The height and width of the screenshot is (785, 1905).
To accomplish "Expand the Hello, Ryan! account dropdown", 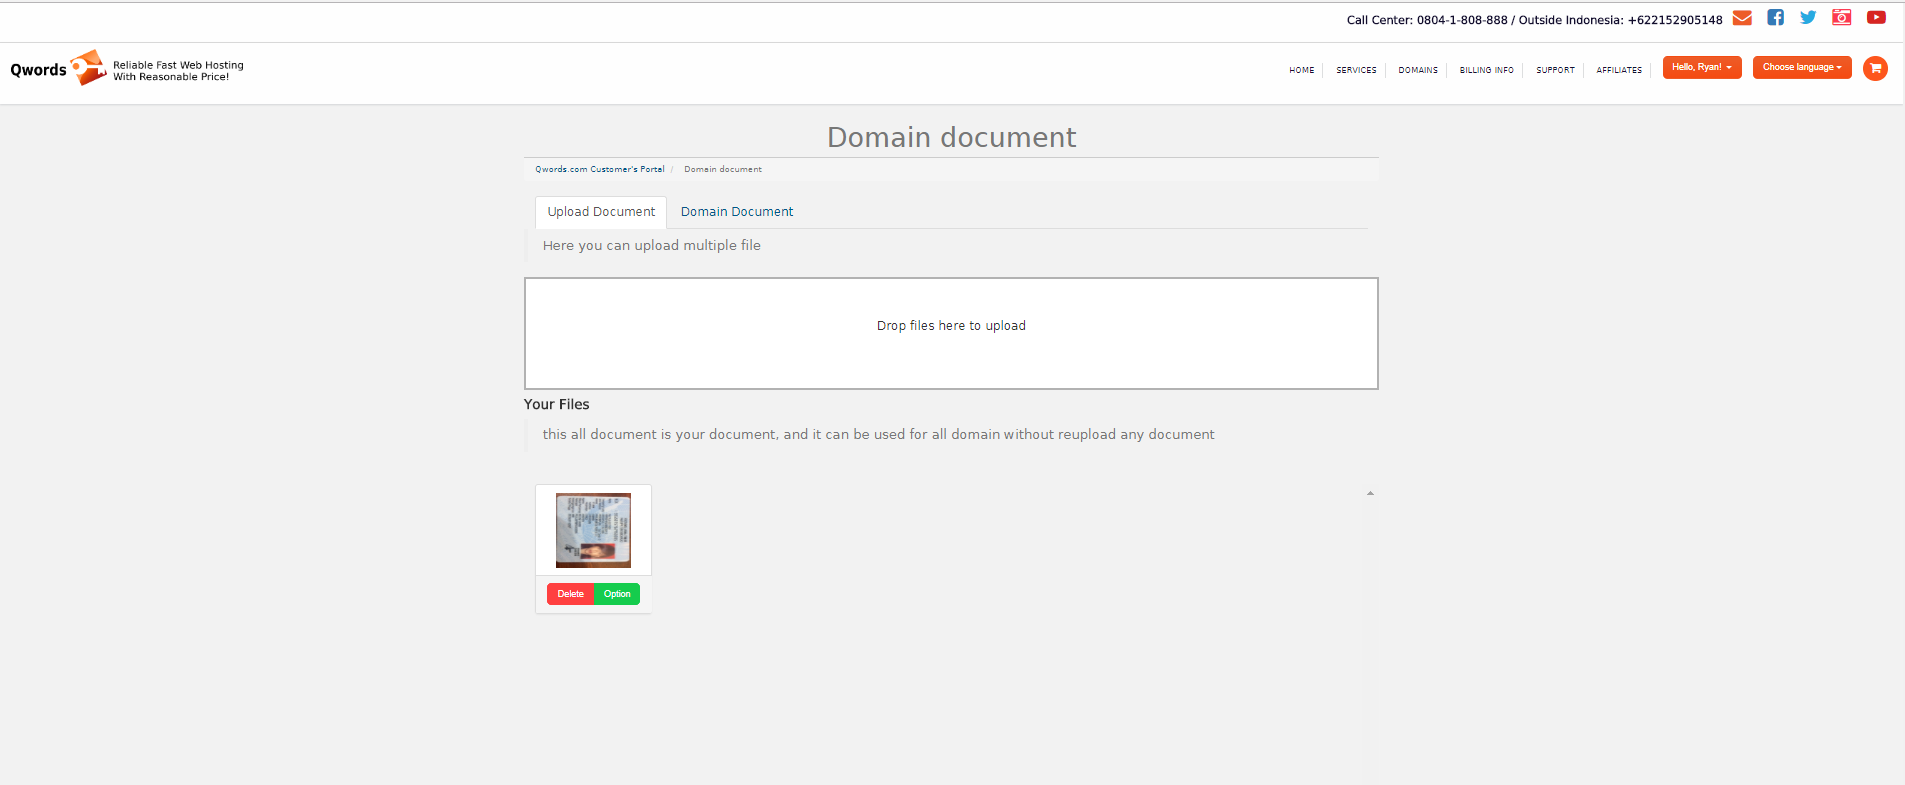I will point(1701,67).
